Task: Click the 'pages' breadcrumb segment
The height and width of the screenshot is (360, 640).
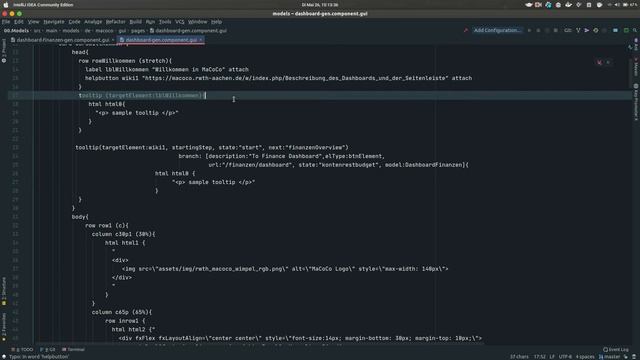Action: pos(138,31)
